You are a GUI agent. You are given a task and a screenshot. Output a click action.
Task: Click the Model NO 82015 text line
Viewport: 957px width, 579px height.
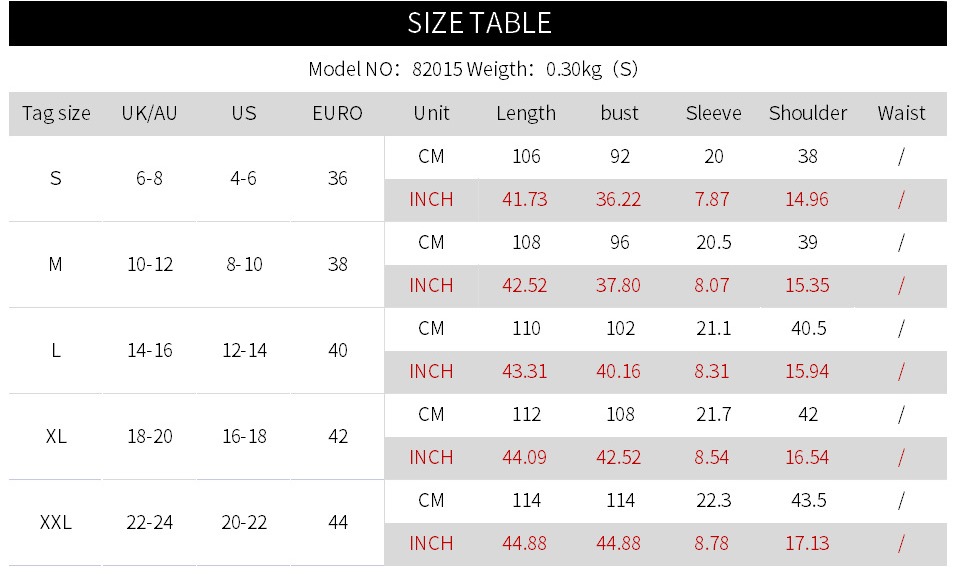coord(473,69)
